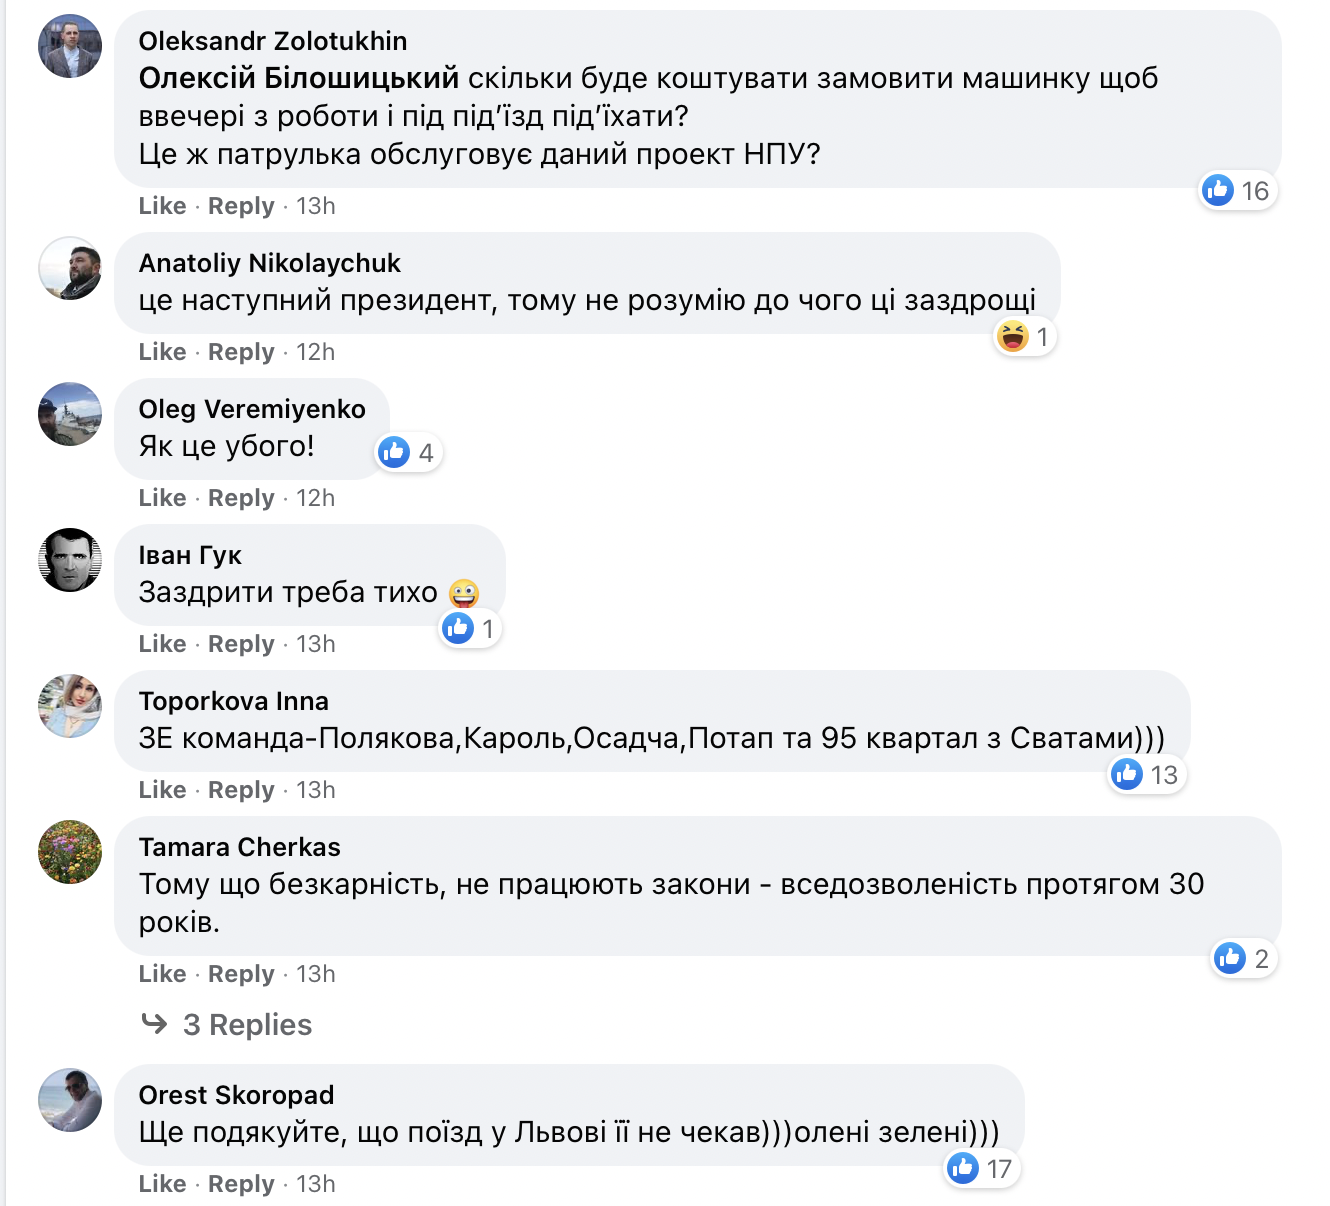Click like reaction icon on Tamara Cherkas's comment

pyautogui.click(x=1229, y=958)
